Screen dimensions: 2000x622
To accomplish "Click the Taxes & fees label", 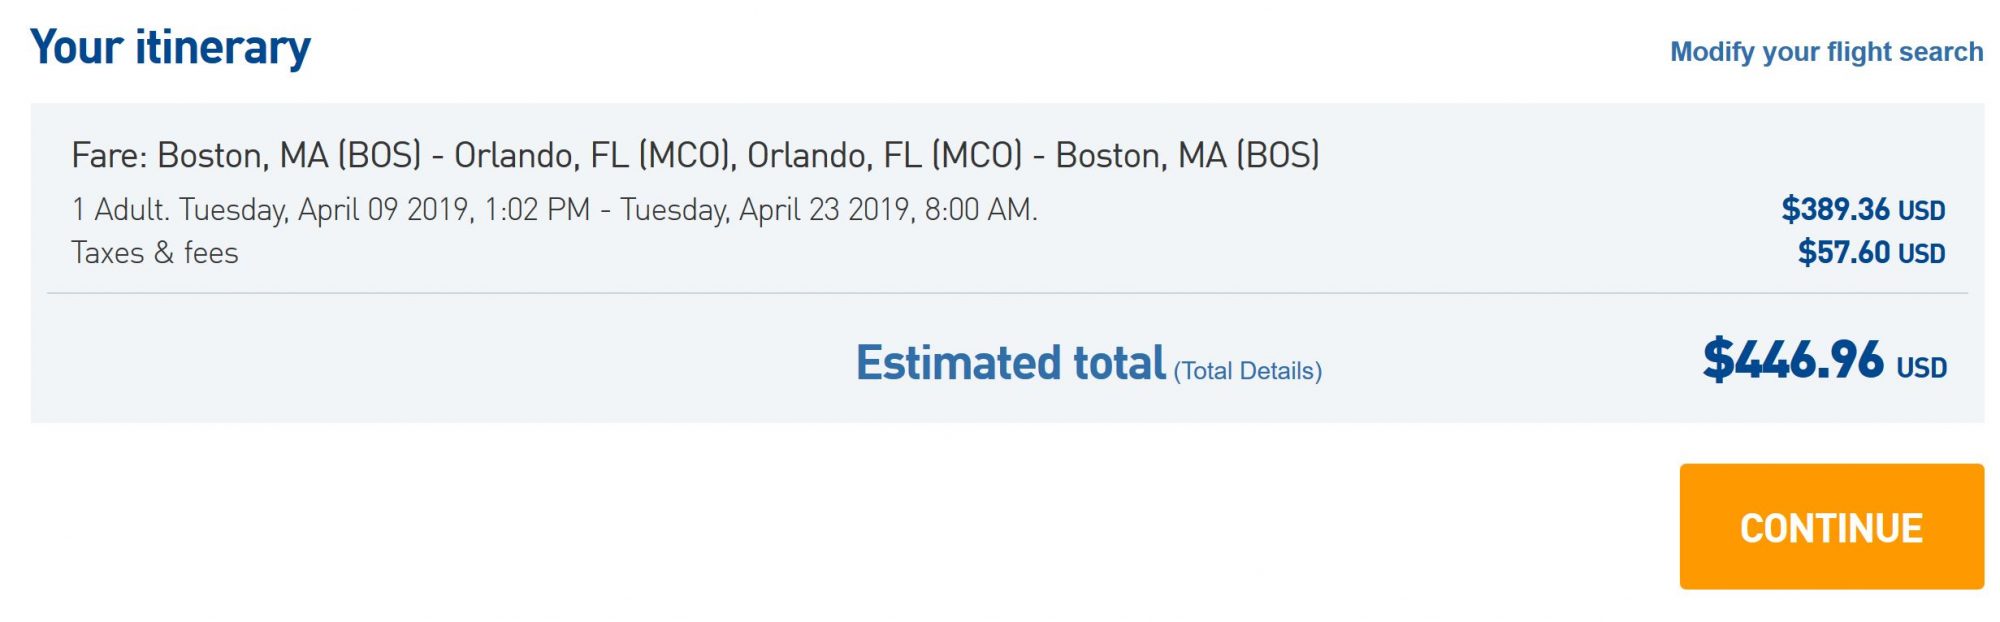I will tap(155, 253).
